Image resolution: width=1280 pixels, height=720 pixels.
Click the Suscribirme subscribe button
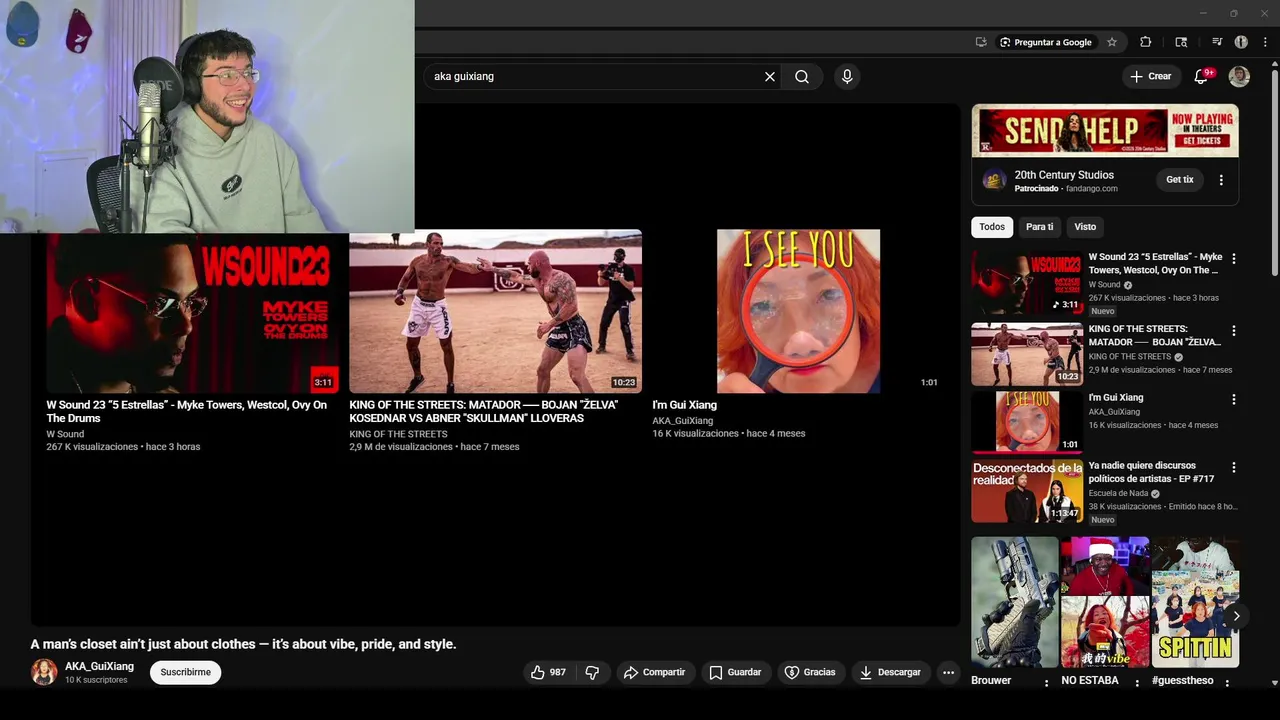[x=186, y=672]
